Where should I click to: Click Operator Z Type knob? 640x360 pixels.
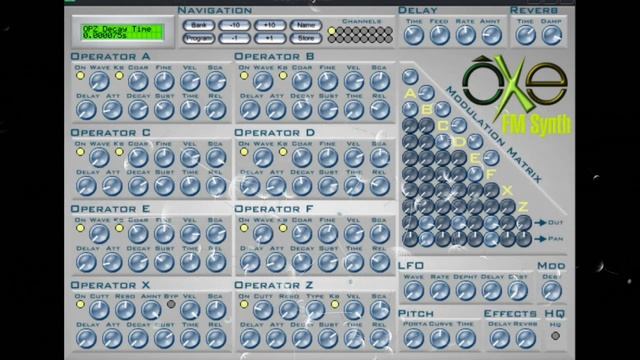point(315,310)
